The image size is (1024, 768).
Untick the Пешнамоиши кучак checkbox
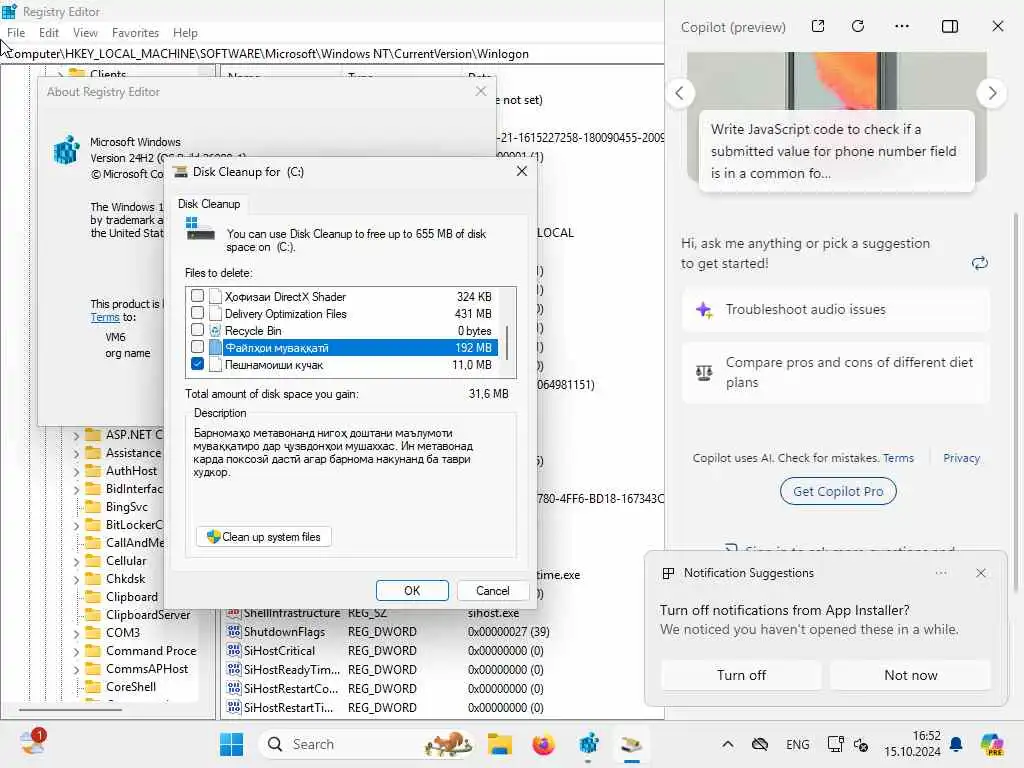coord(197,364)
